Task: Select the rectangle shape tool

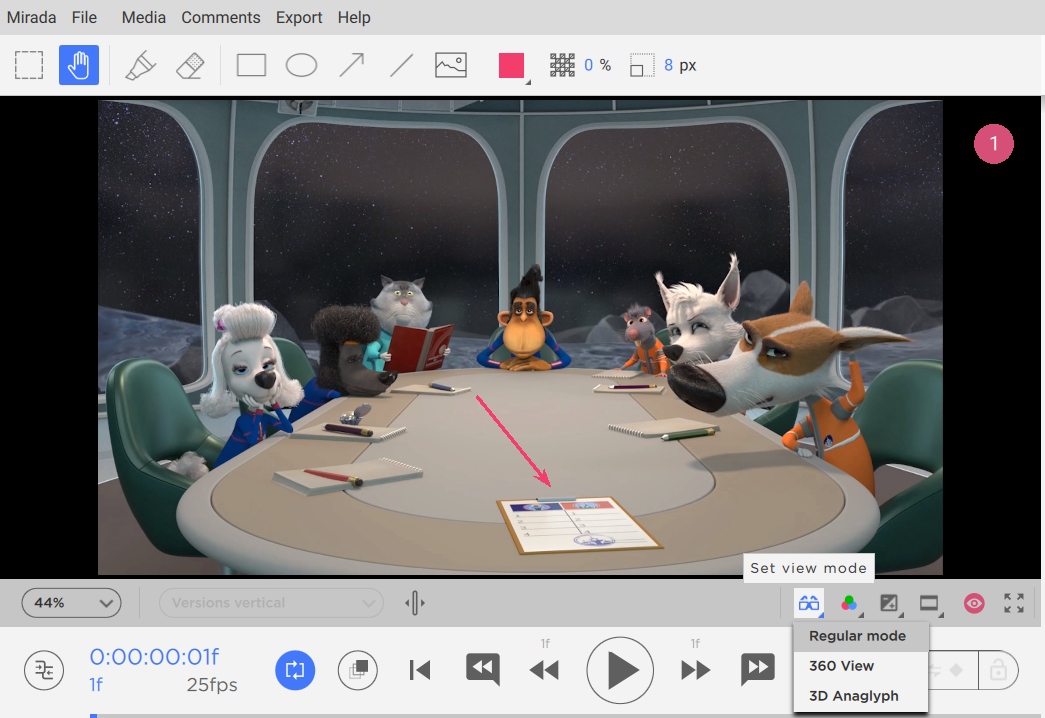Action: [x=251, y=65]
